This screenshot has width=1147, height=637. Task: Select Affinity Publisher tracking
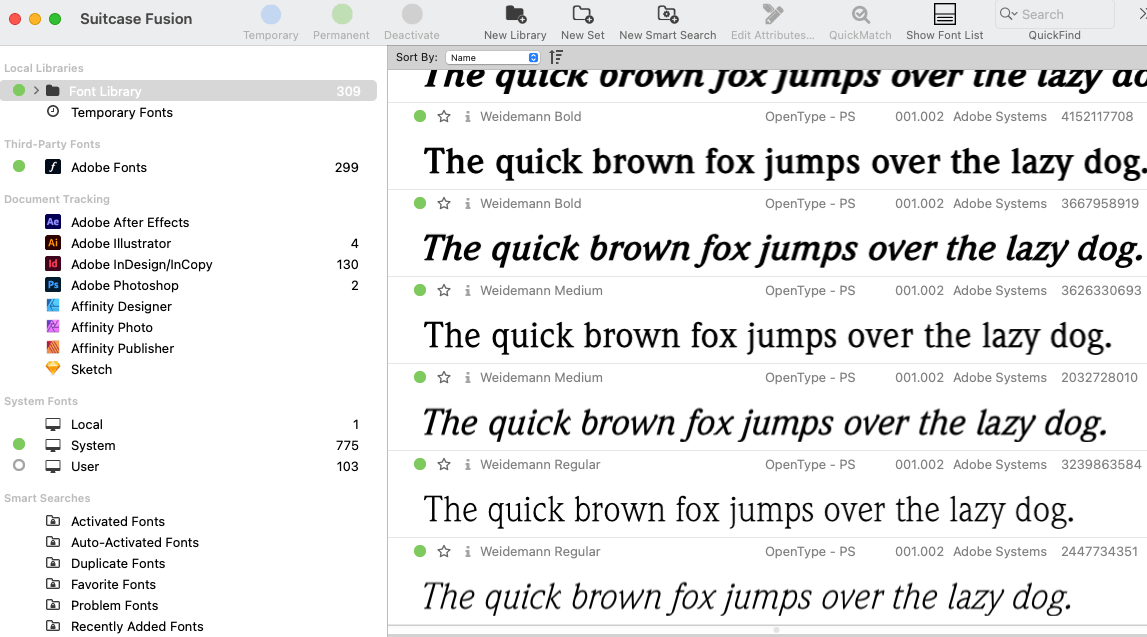coord(122,348)
